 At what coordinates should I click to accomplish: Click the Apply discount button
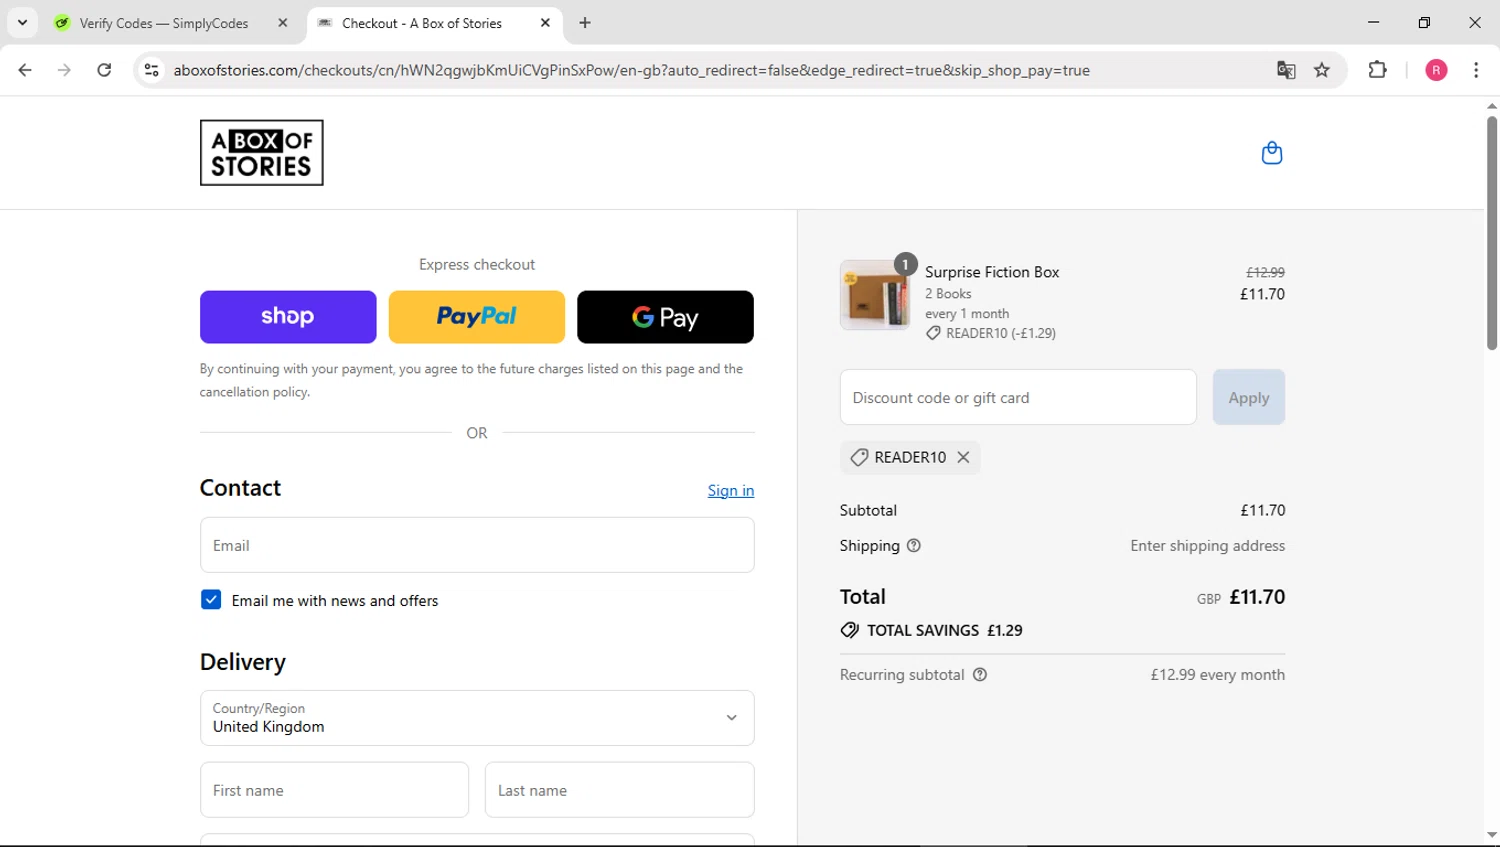pyautogui.click(x=1249, y=397)
